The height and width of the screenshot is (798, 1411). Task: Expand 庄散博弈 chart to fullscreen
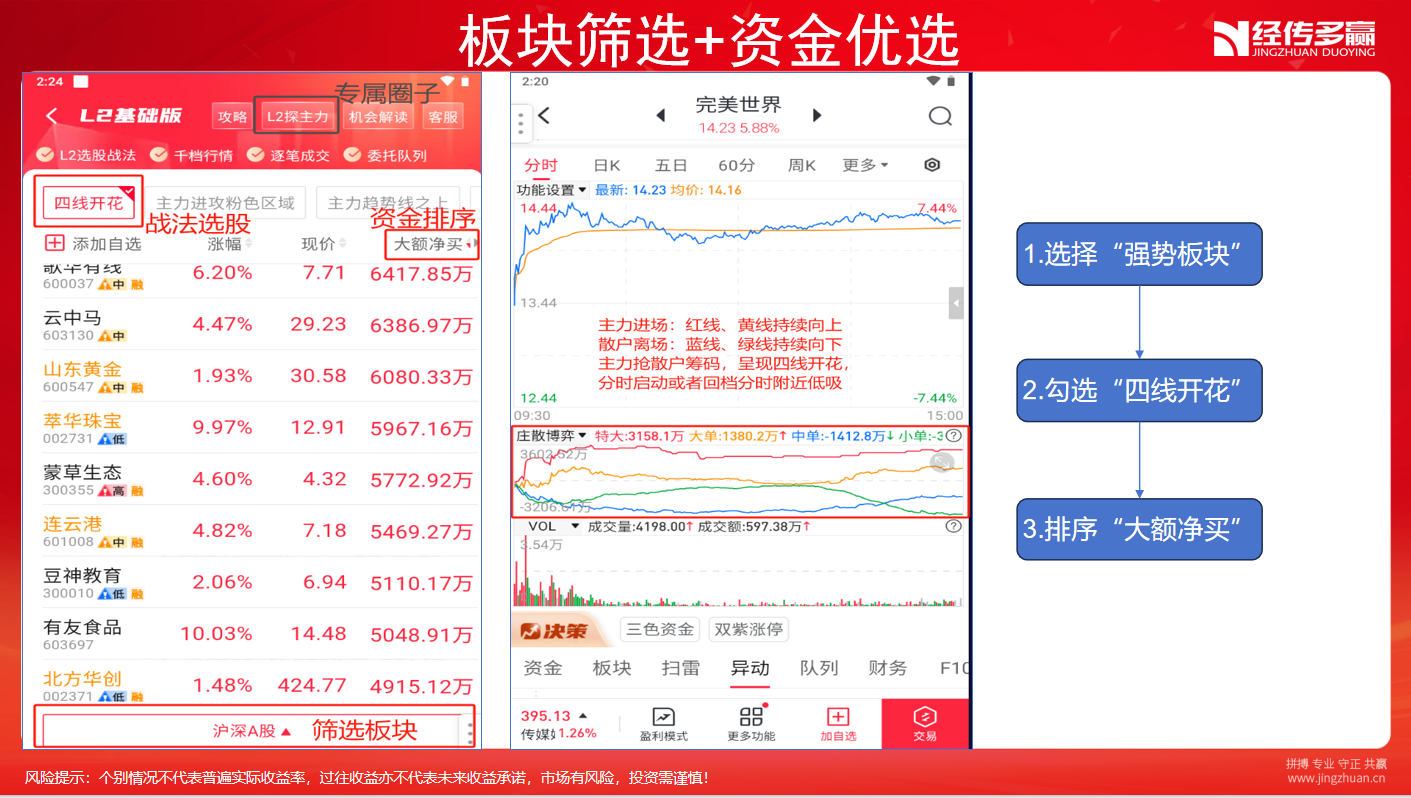[941, 461]
